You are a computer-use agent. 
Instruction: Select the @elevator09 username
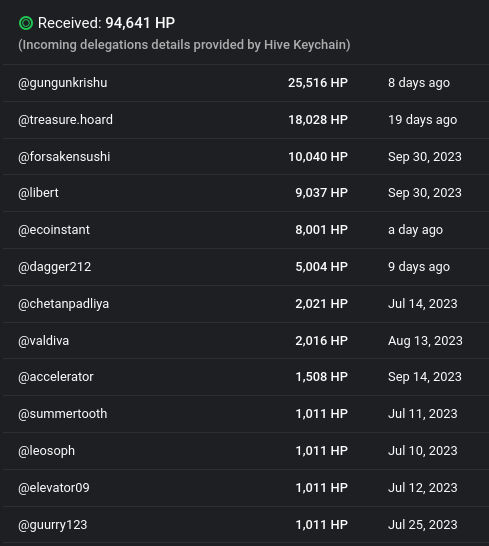54,488
